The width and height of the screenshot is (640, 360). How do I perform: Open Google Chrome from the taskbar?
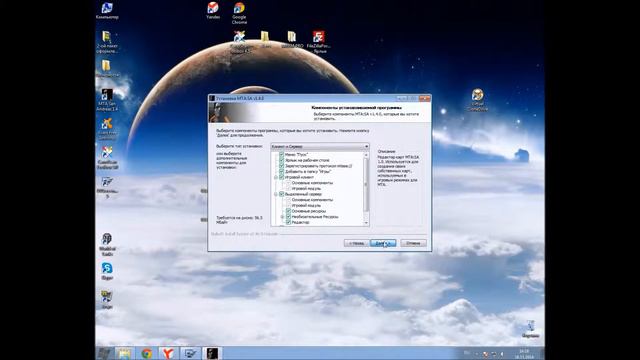coord(147,353)
